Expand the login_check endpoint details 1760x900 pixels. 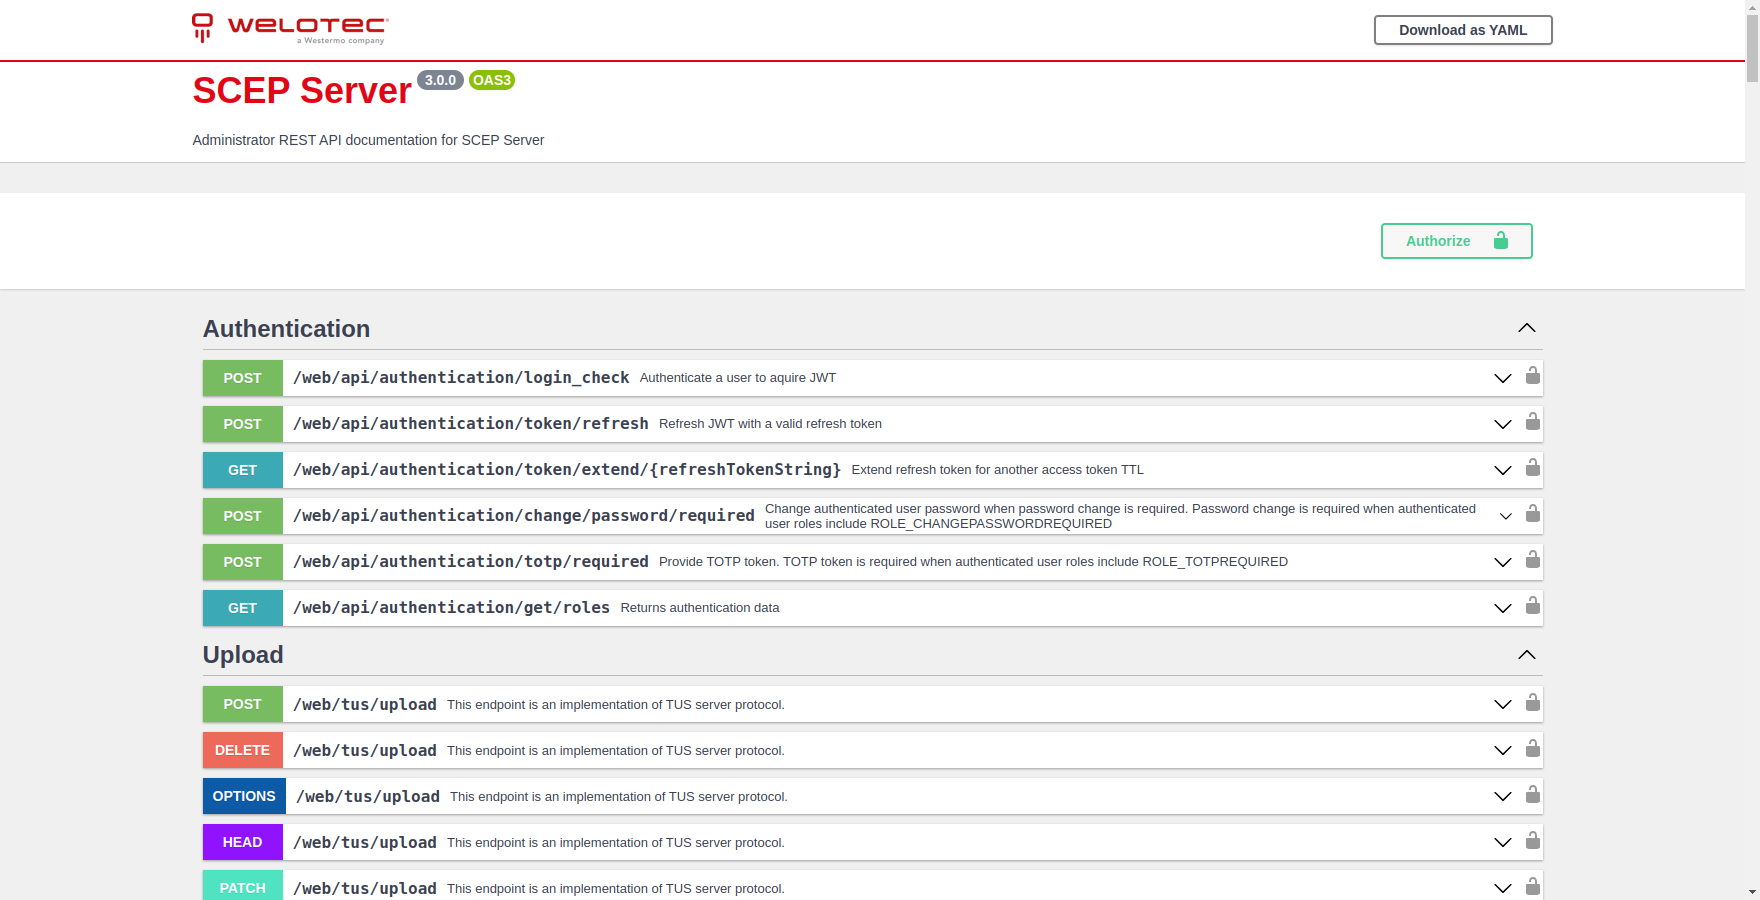click(1502, 378)
